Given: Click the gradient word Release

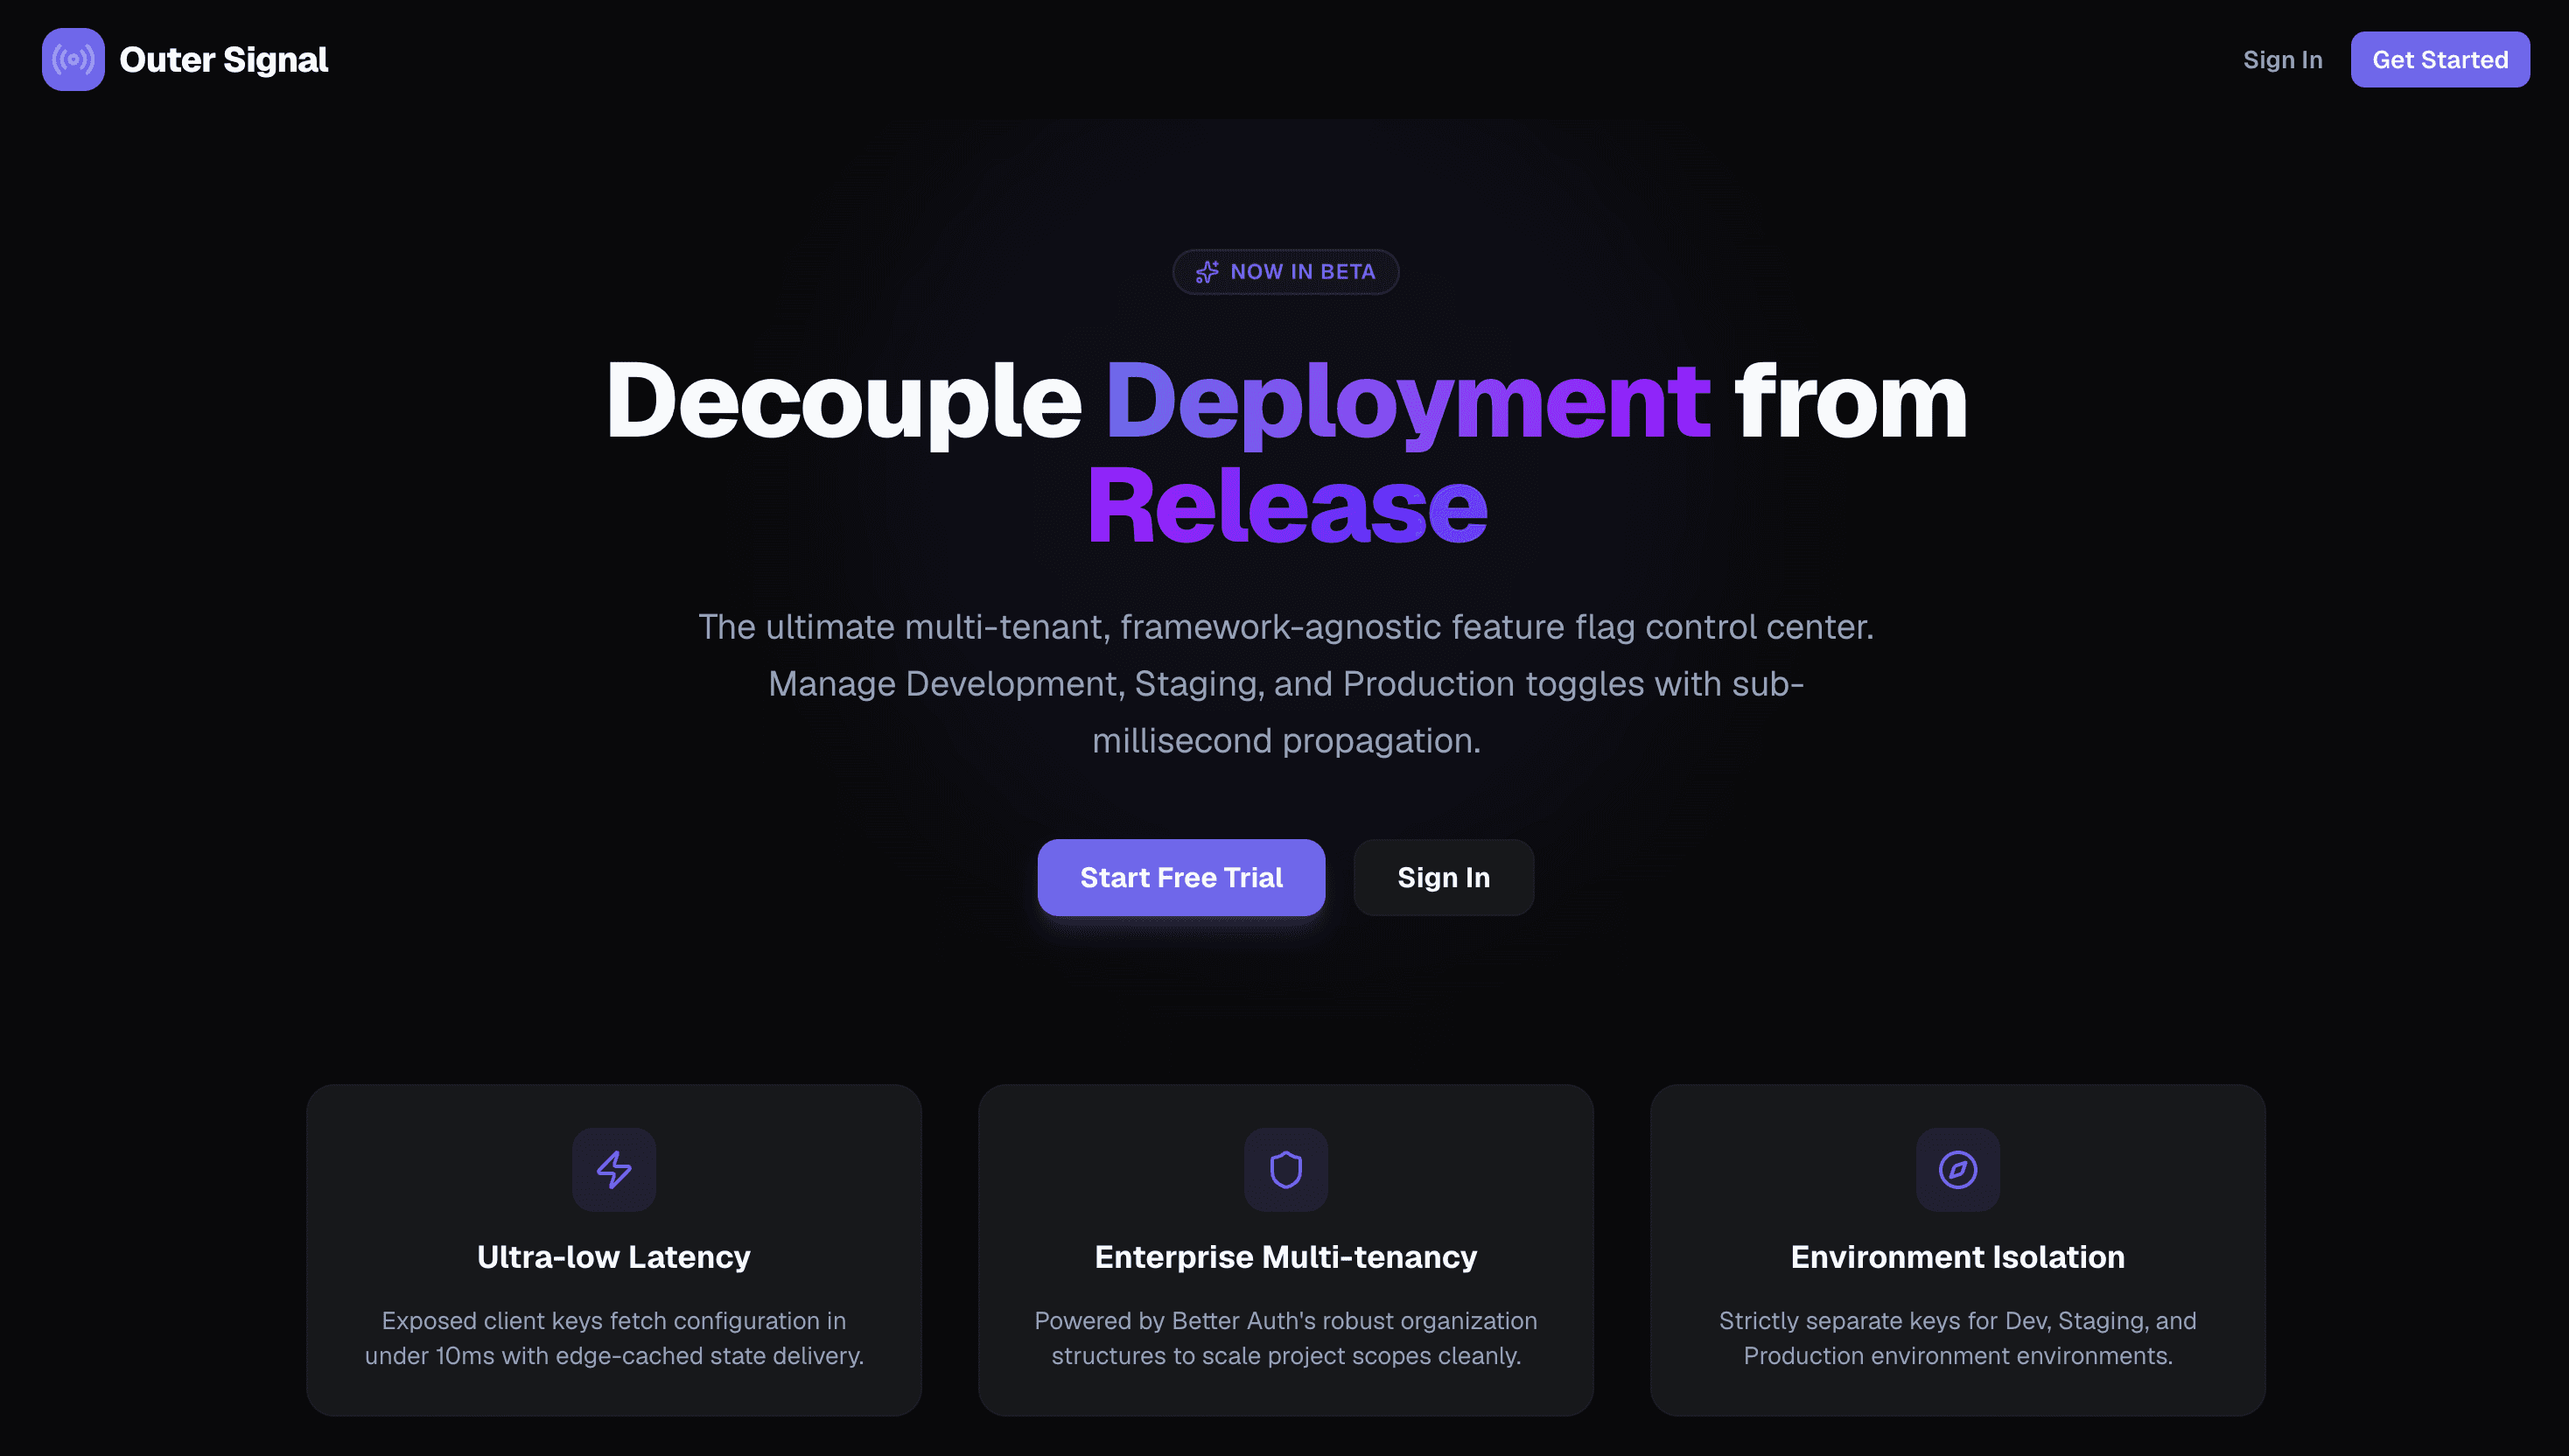Looking at the screenshot, I should click(1287, 506).
